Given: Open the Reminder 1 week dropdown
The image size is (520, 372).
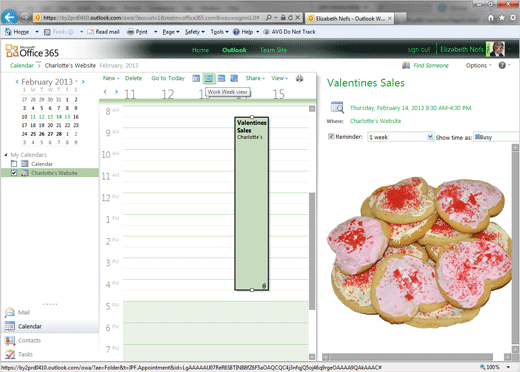Looking at the screenshot, I should pos(401,137).
